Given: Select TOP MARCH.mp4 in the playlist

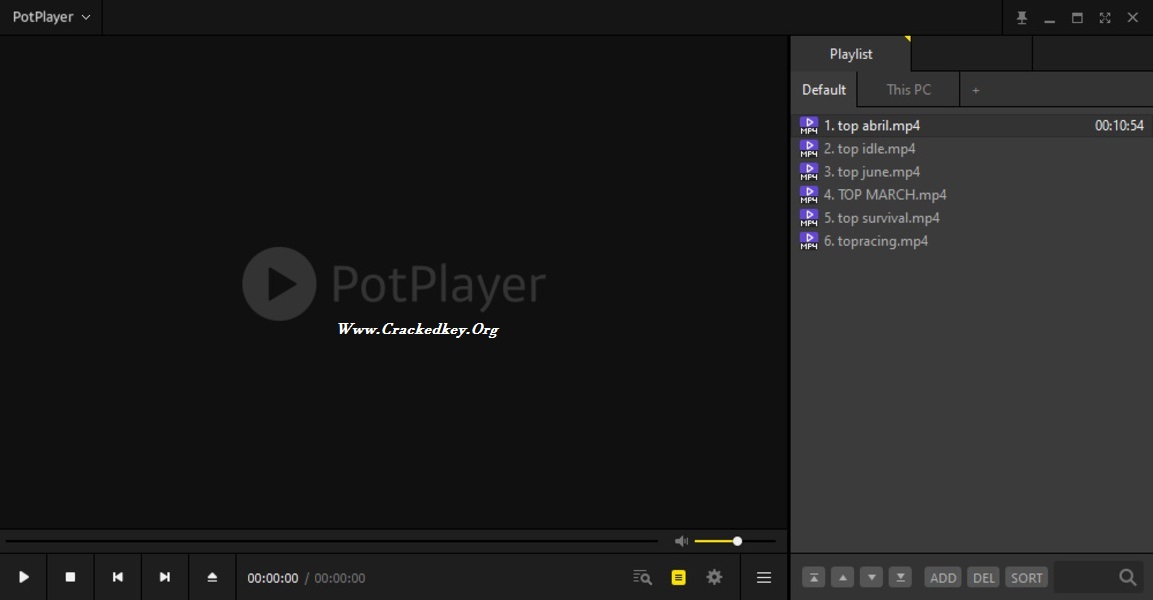Looking at the screenshot, I should point(971,195).
